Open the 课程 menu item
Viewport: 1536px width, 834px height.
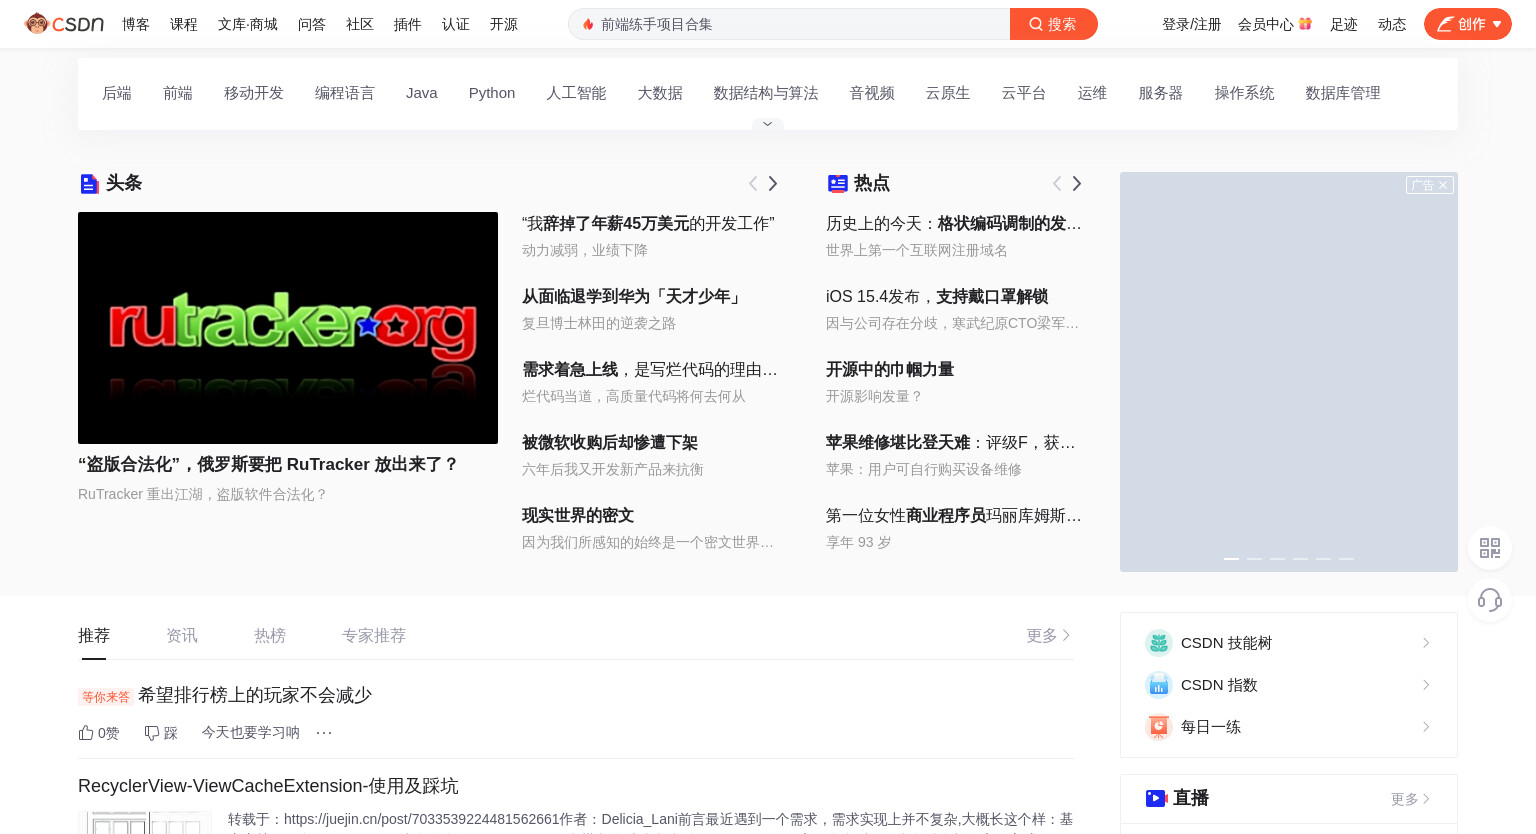coord(184,24)
